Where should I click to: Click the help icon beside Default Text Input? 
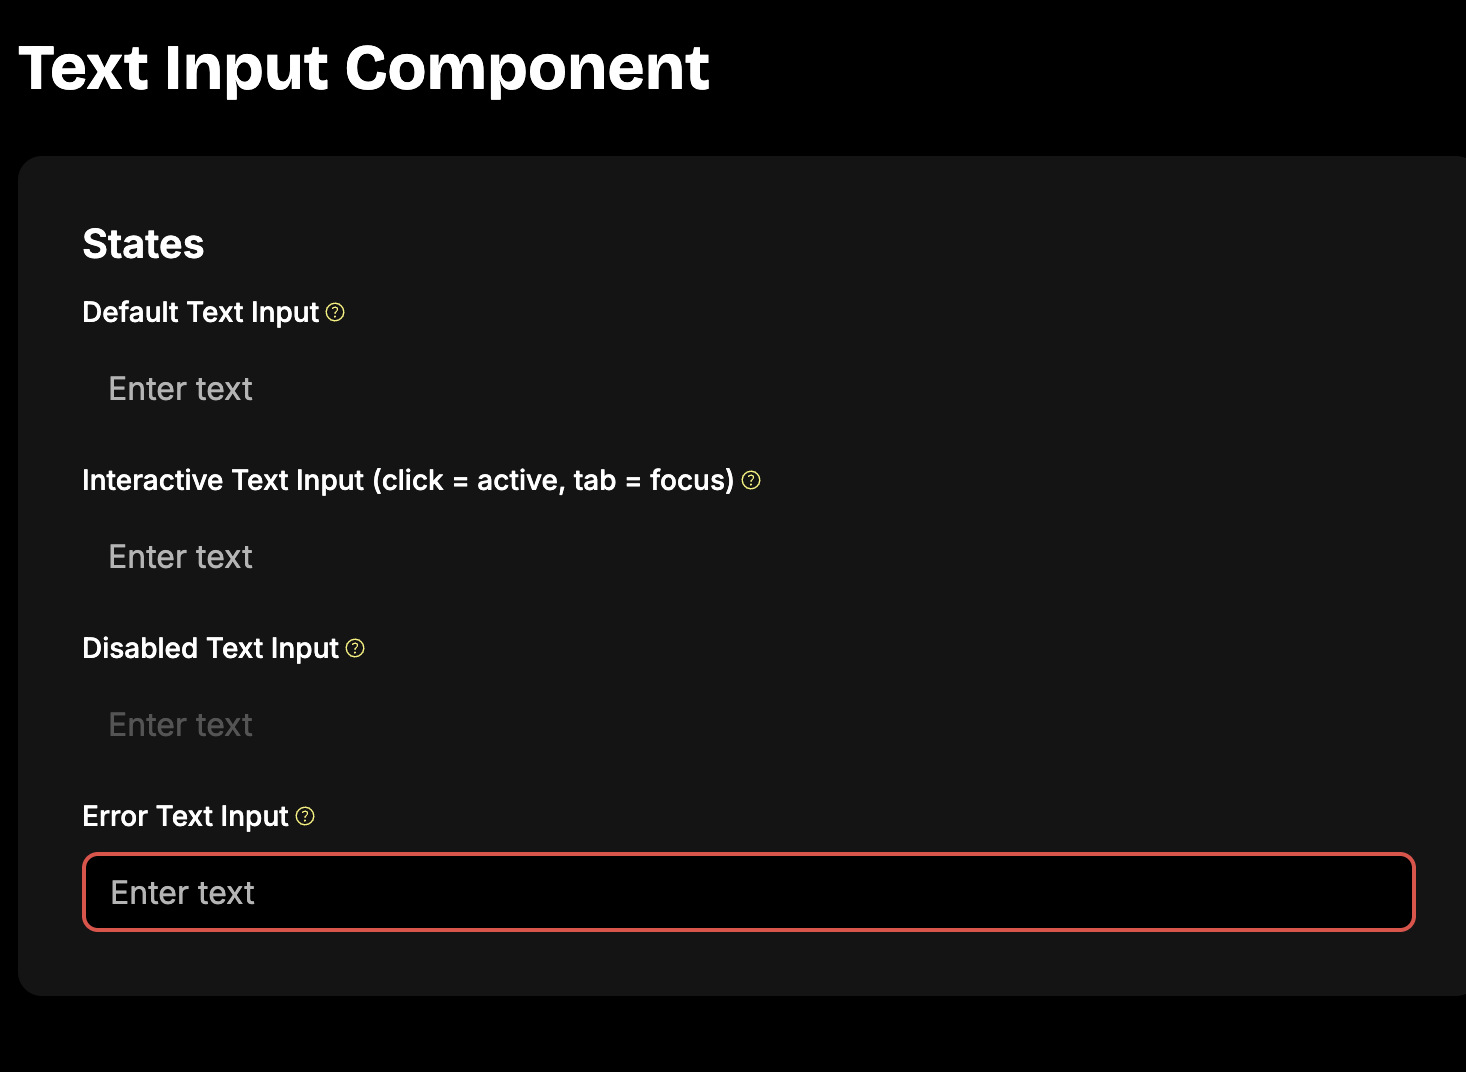pyautogui.click(x=336, y=312)
